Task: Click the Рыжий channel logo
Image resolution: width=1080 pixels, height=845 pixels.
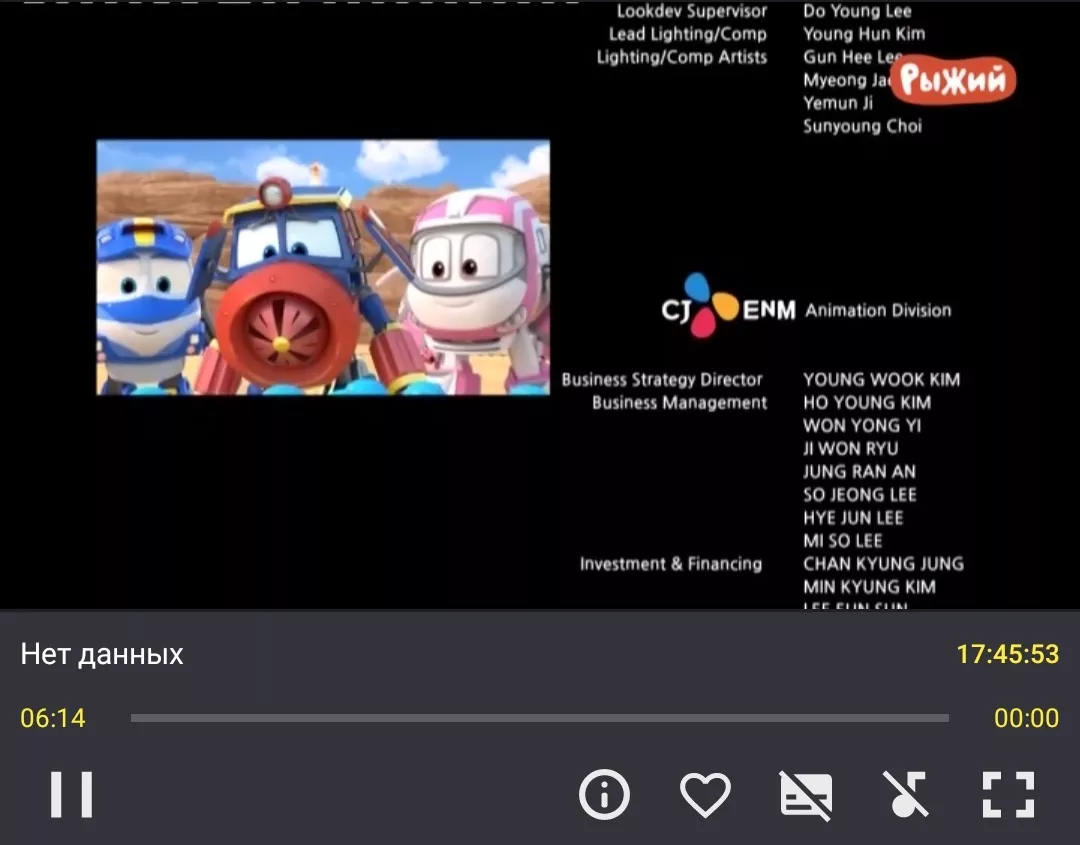Action: point(953,82)
